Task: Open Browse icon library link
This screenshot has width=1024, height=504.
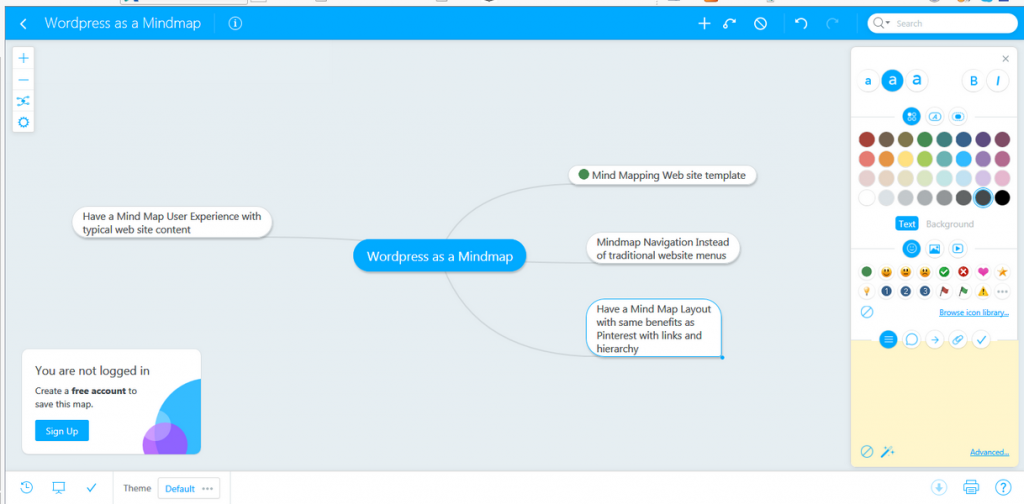Action: [974, 313]
